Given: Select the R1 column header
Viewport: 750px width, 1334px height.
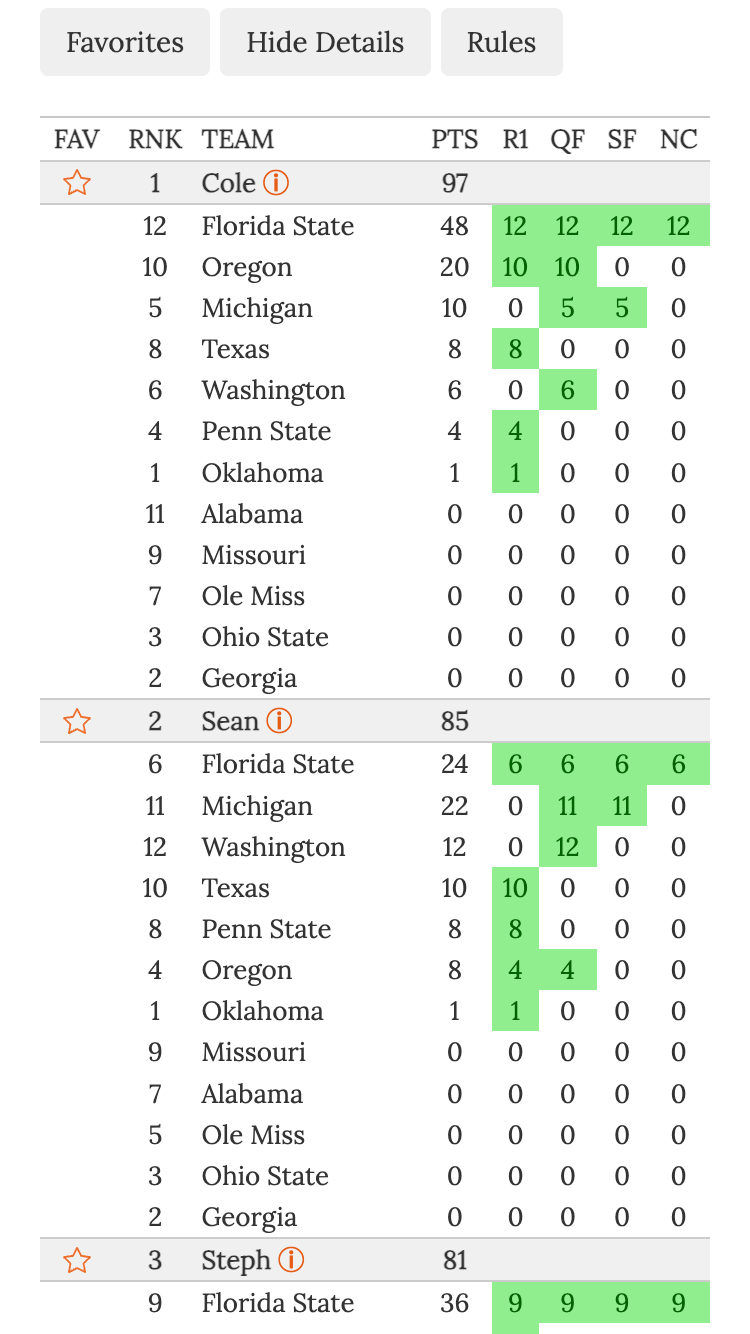Looking at the screenshot, I should pyautogui.click(x=515, y=139).
